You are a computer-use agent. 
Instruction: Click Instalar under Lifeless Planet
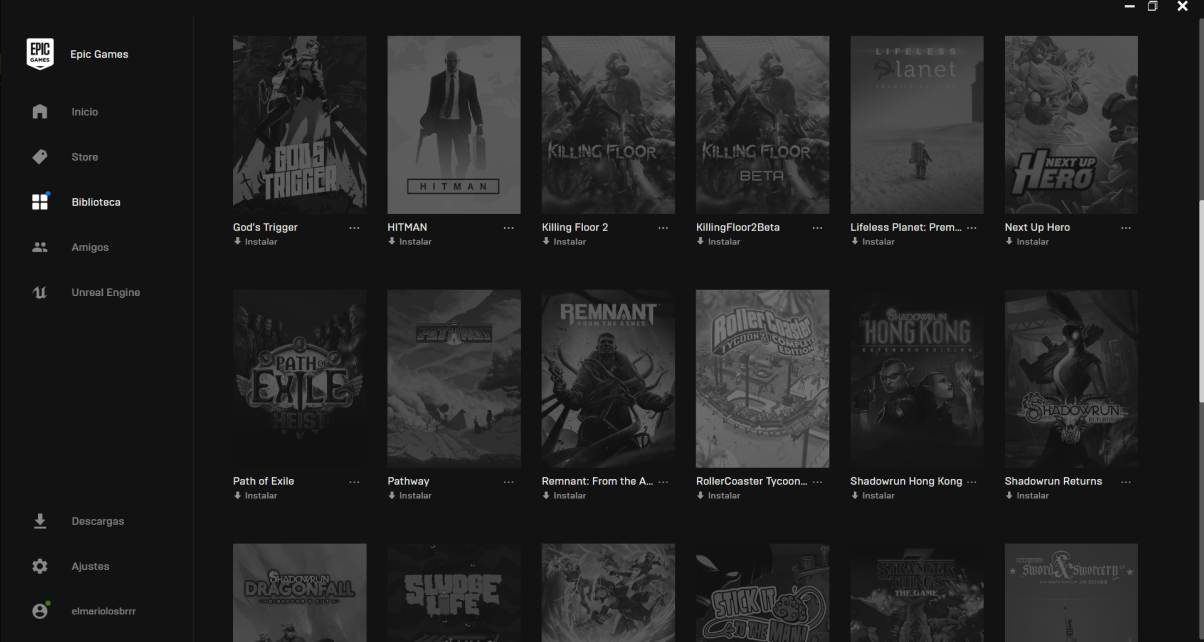tap(873, 242)
